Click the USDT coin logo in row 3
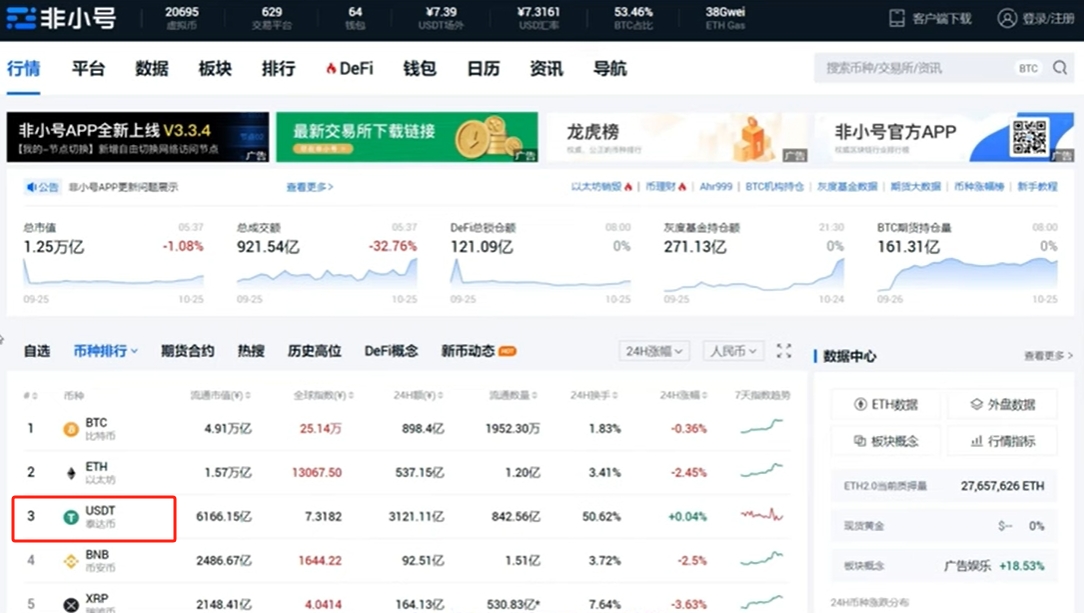The width and height of the screenshot is (1084, 613). pyautogui.click(x=71, y=517)
